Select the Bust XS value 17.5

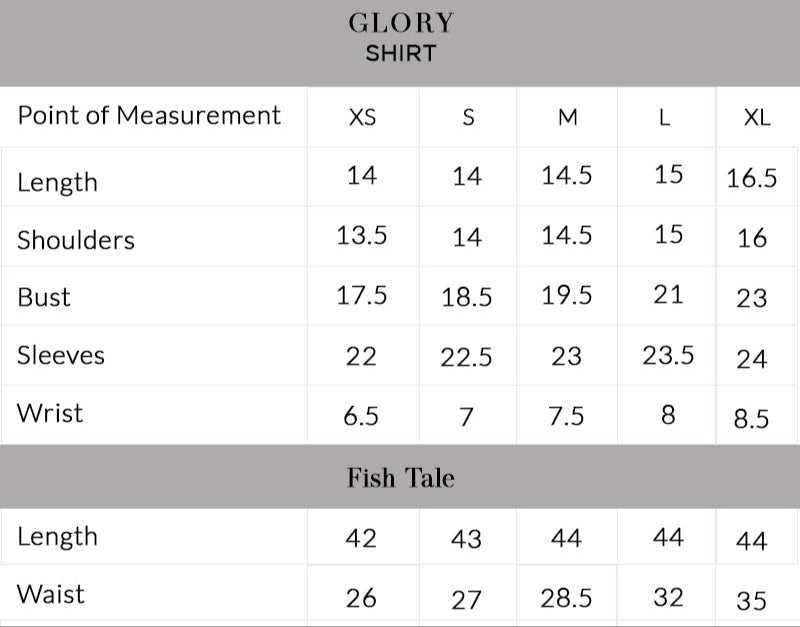tap(361, 296)
